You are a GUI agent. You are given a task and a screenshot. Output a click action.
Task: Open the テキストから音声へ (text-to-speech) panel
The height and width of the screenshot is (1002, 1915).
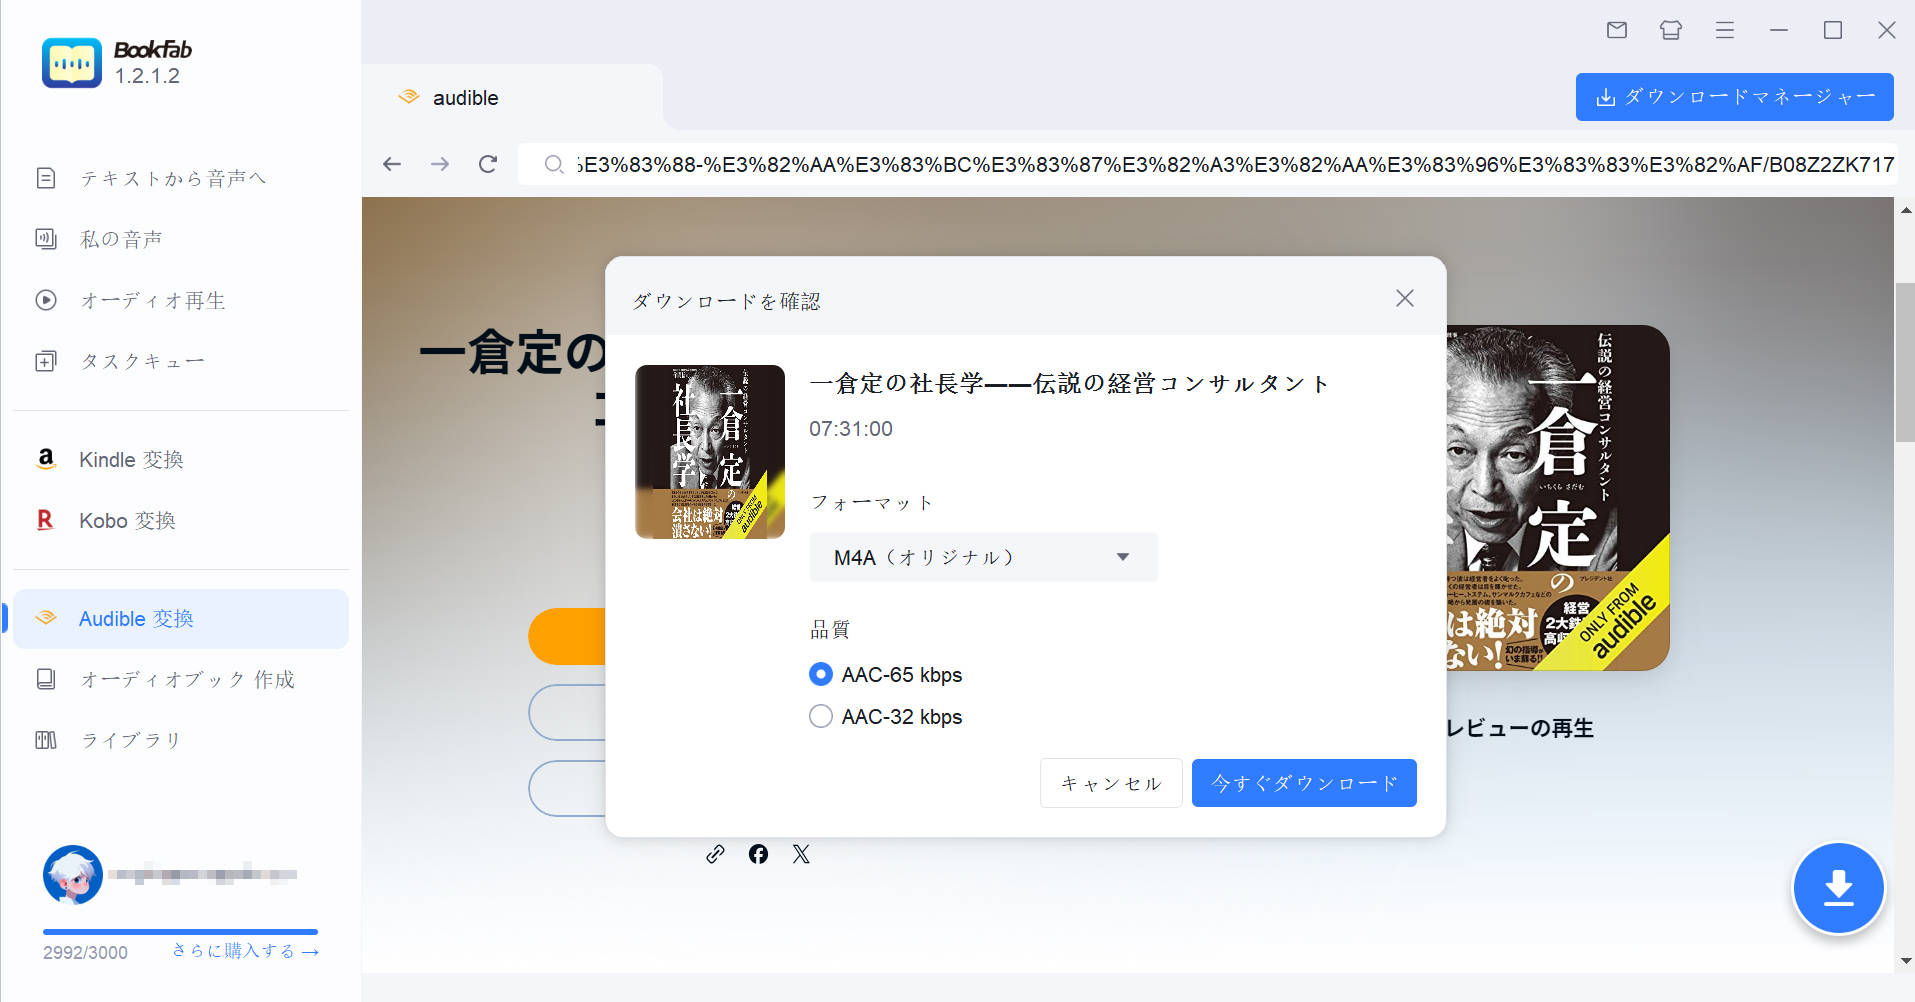pos(172,178)
